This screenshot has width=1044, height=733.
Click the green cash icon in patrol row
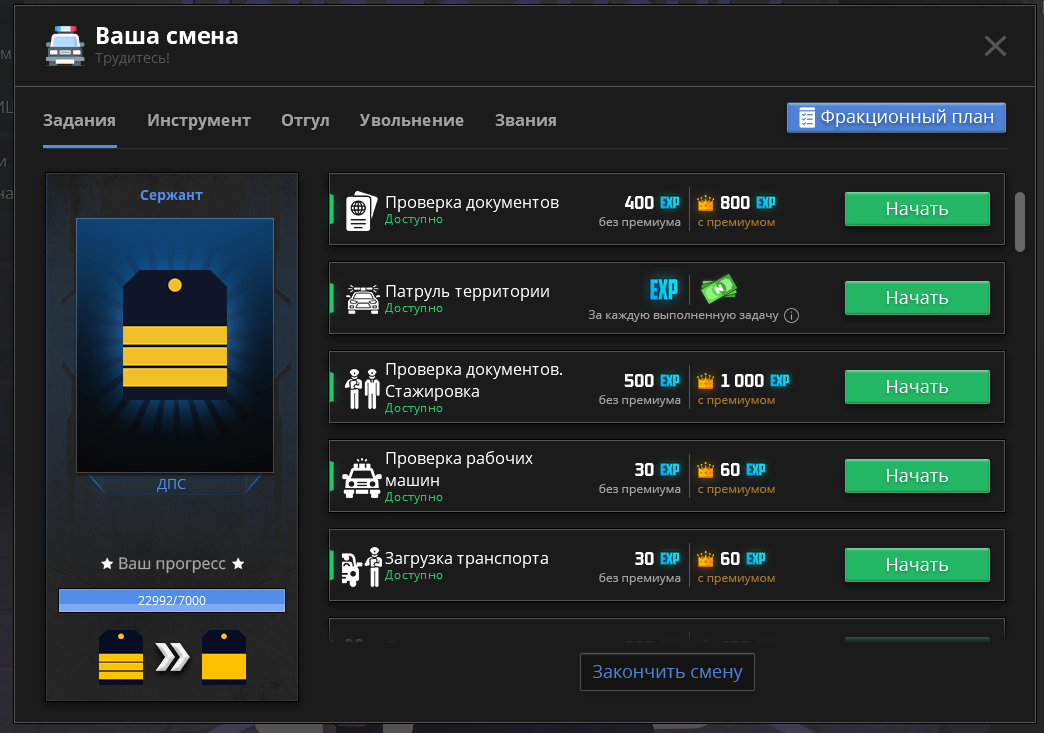click(718, 290)
